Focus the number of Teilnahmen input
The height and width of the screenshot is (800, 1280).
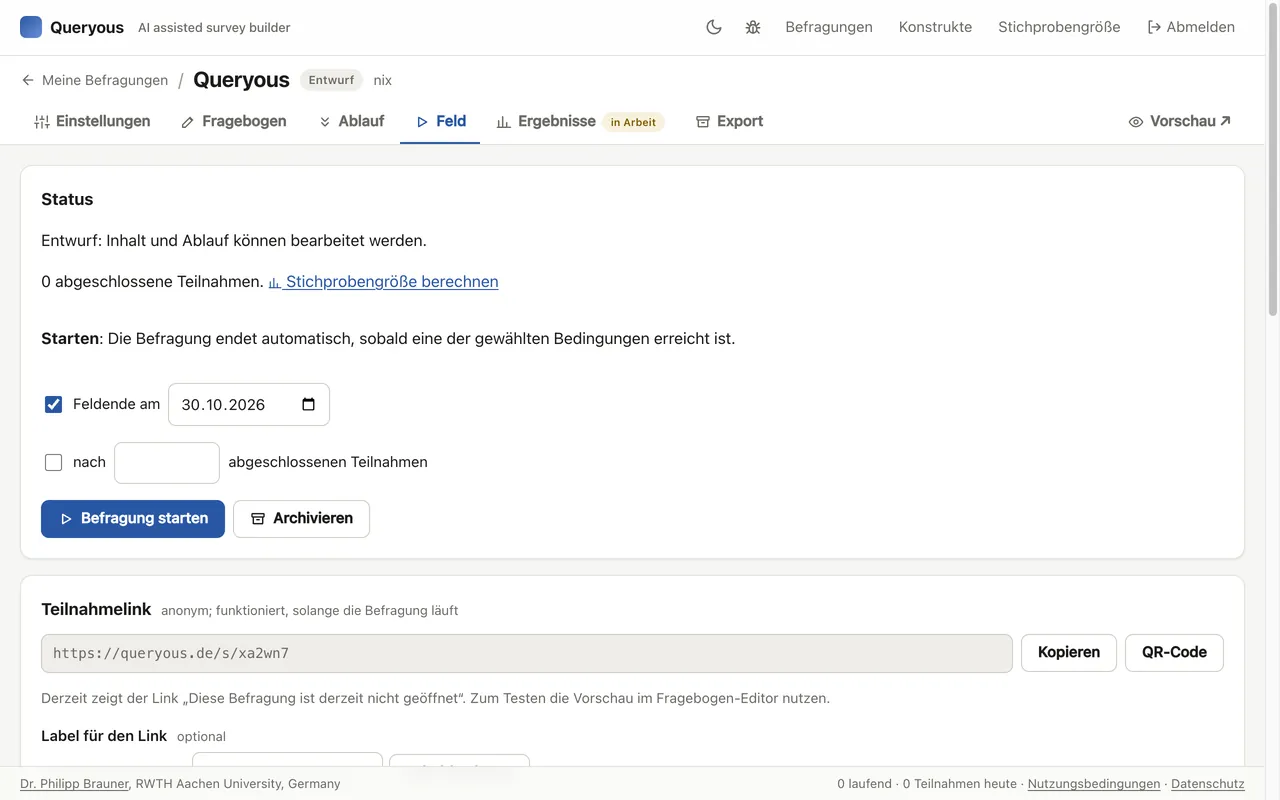[x=167, y=463]
